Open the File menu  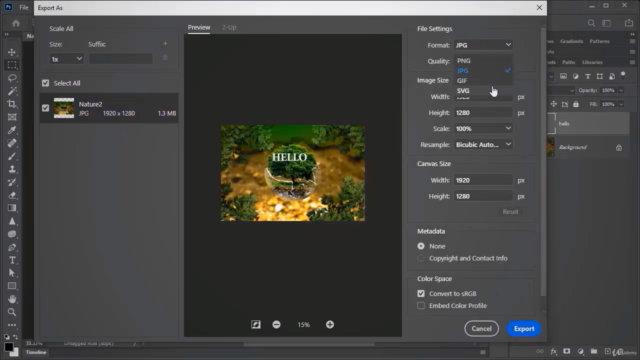pos(24,7)
